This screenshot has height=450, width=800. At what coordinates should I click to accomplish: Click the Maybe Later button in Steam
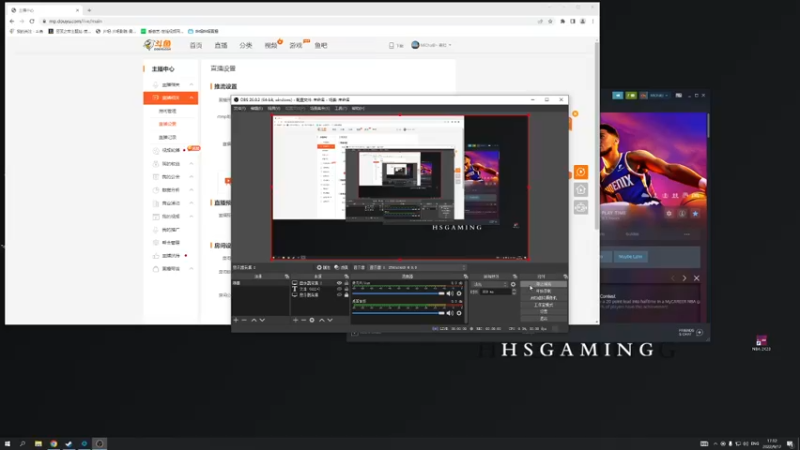(630, 257)
